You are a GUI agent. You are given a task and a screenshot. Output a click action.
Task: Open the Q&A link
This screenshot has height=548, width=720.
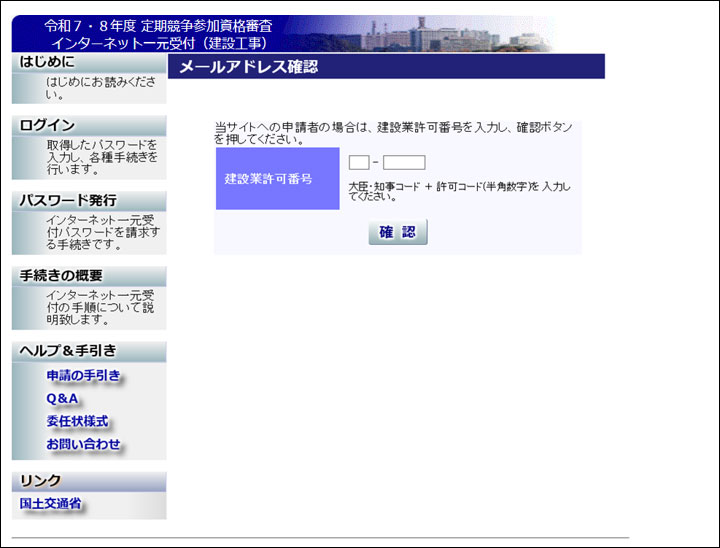62,399
